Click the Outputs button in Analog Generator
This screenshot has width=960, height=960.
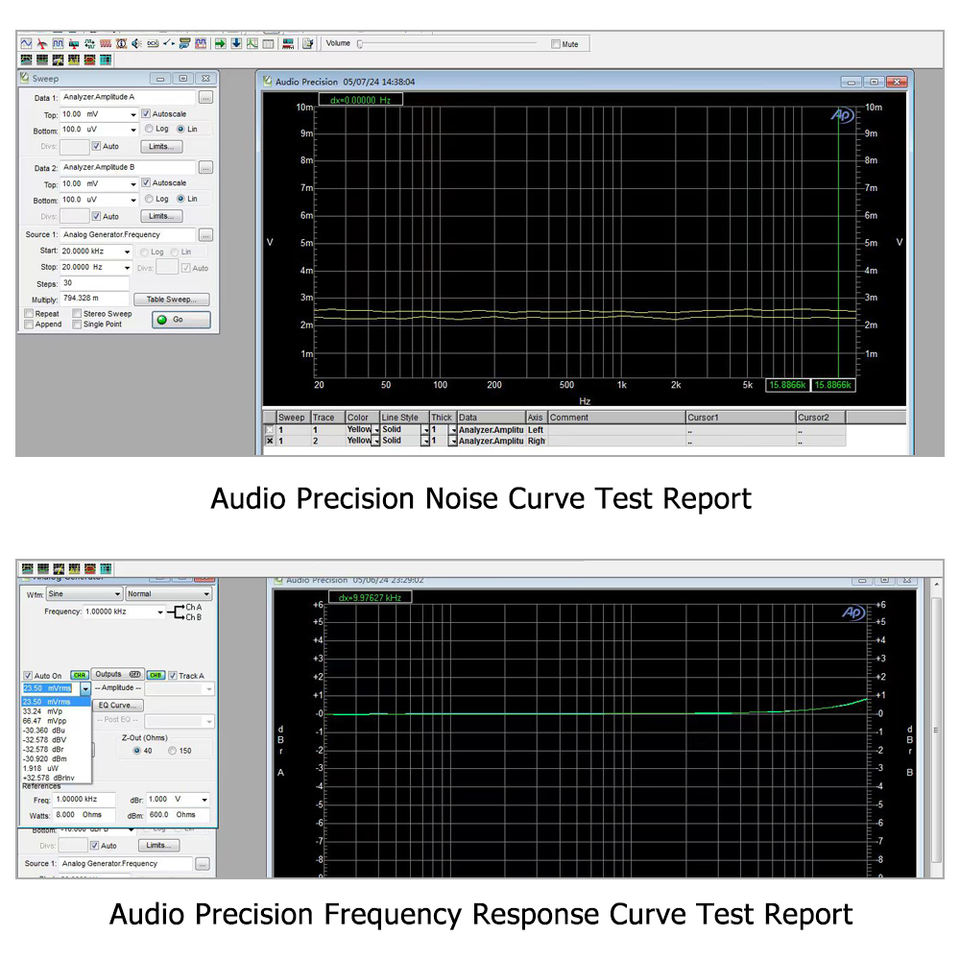point(118,674)
